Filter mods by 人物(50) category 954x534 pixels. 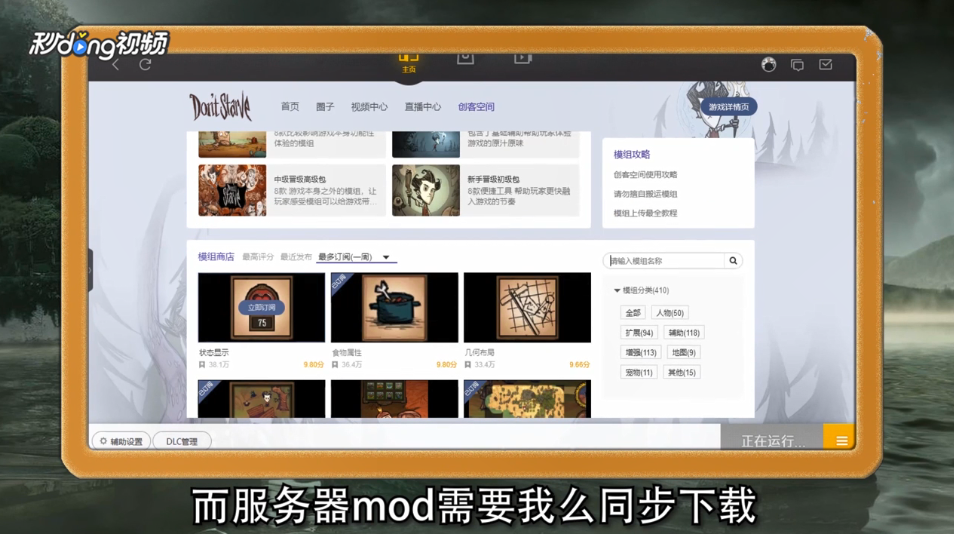click(669, 313)
